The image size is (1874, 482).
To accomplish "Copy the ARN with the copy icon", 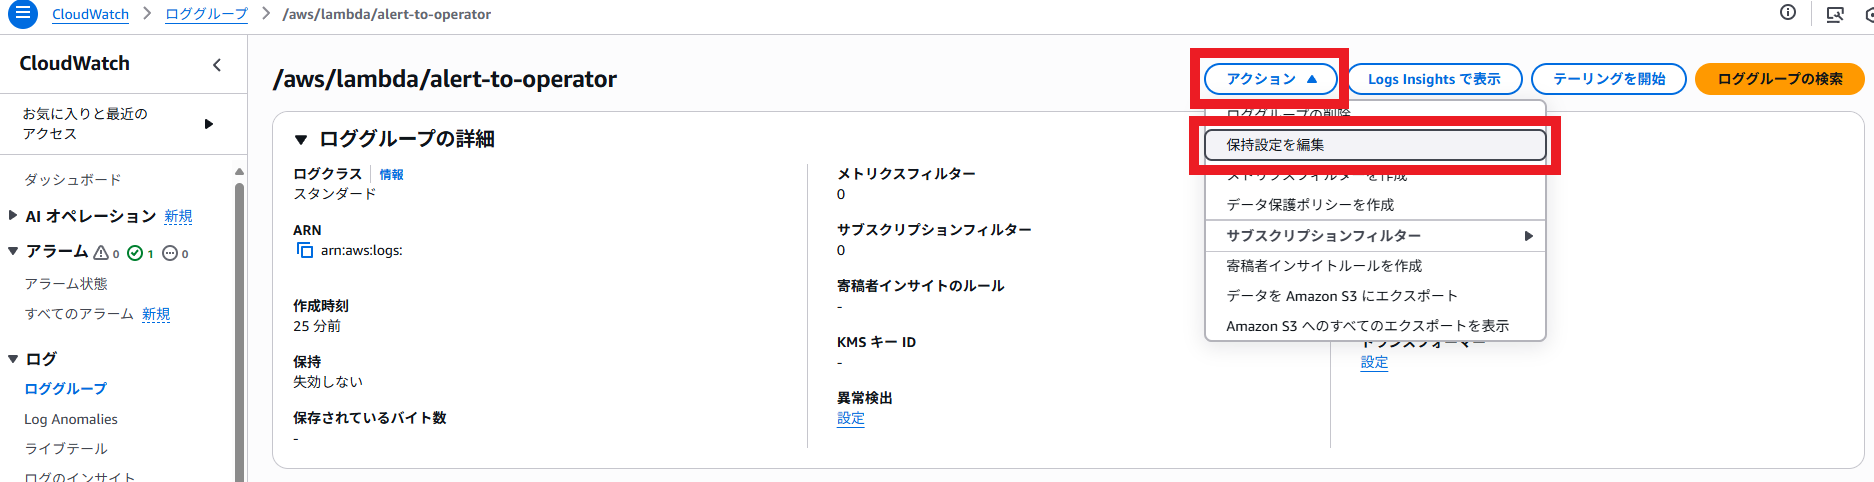I will coord(305,250).
